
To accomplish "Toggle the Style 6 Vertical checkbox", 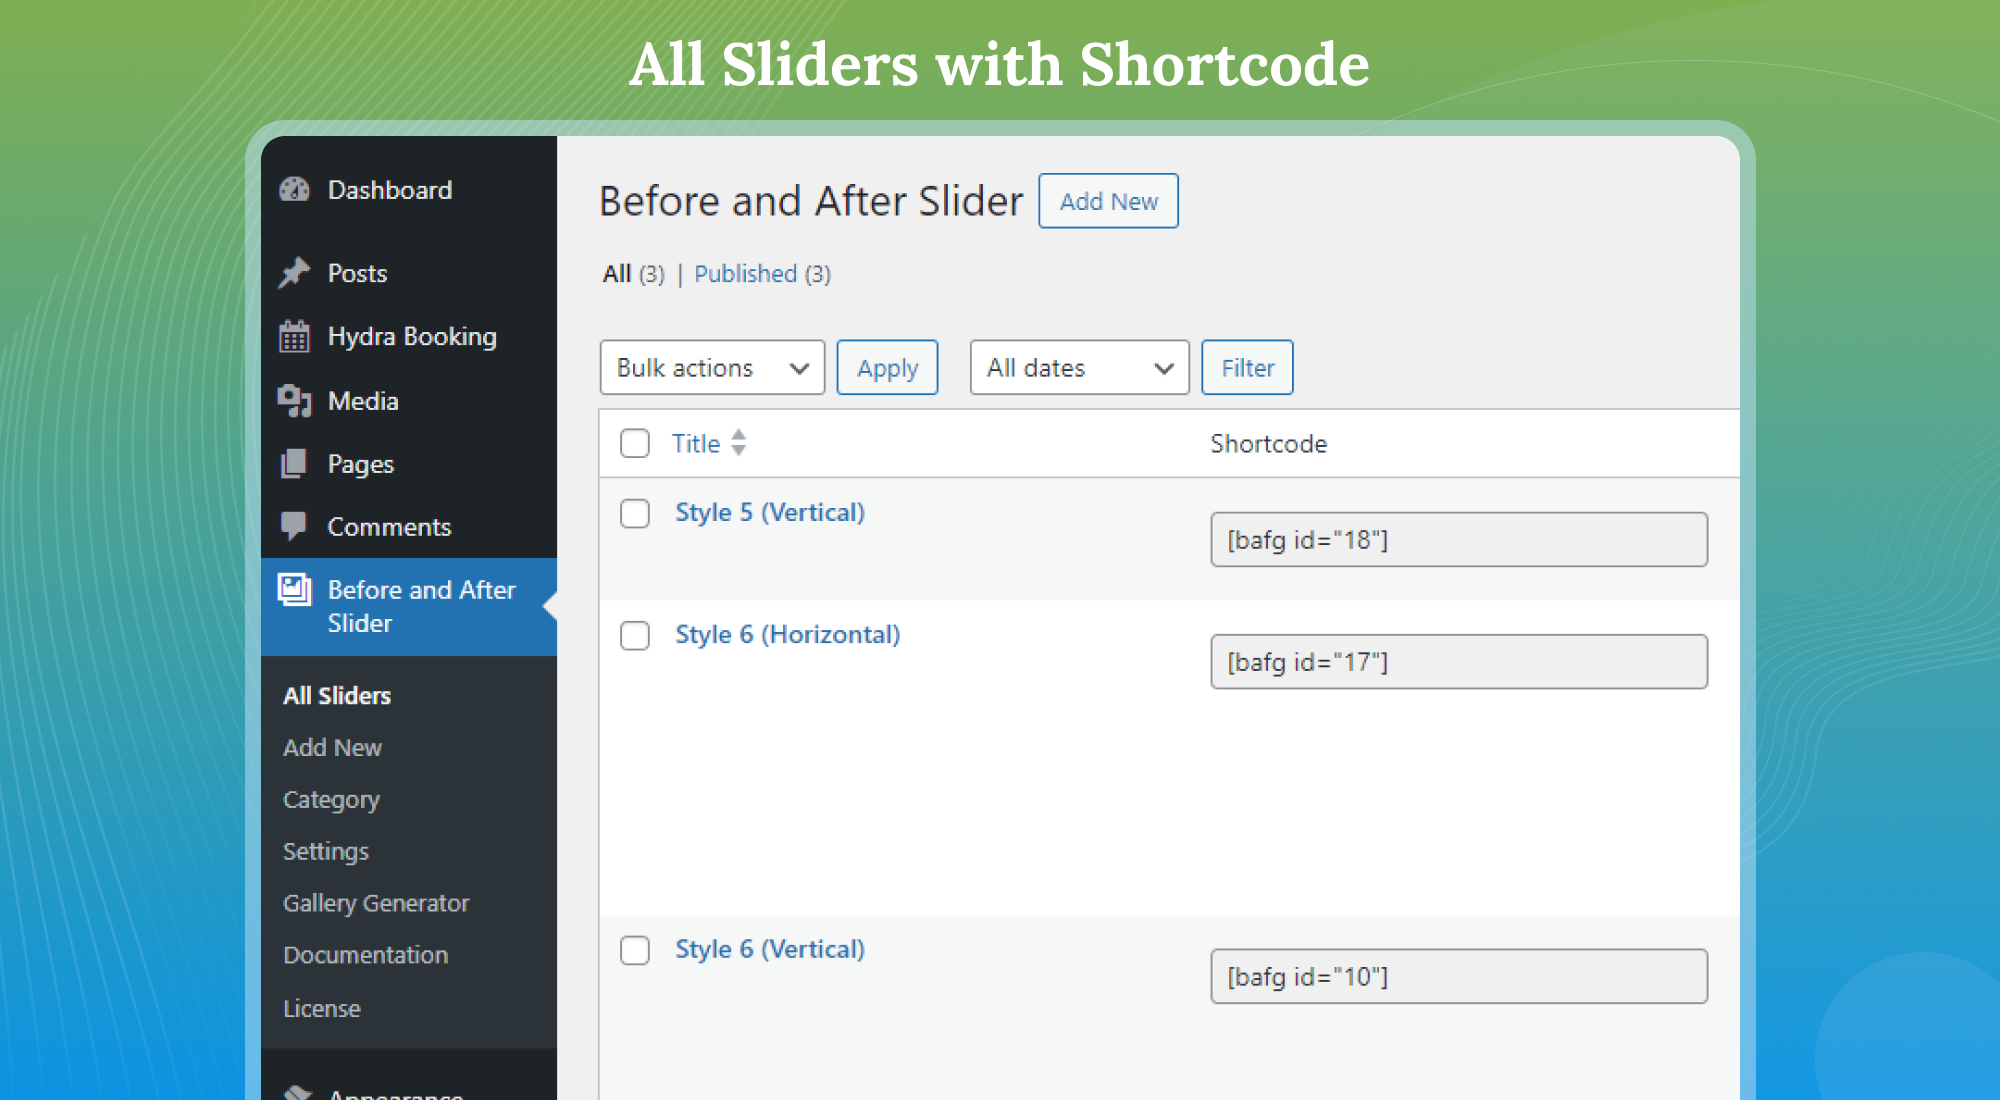I will (632, 950).
